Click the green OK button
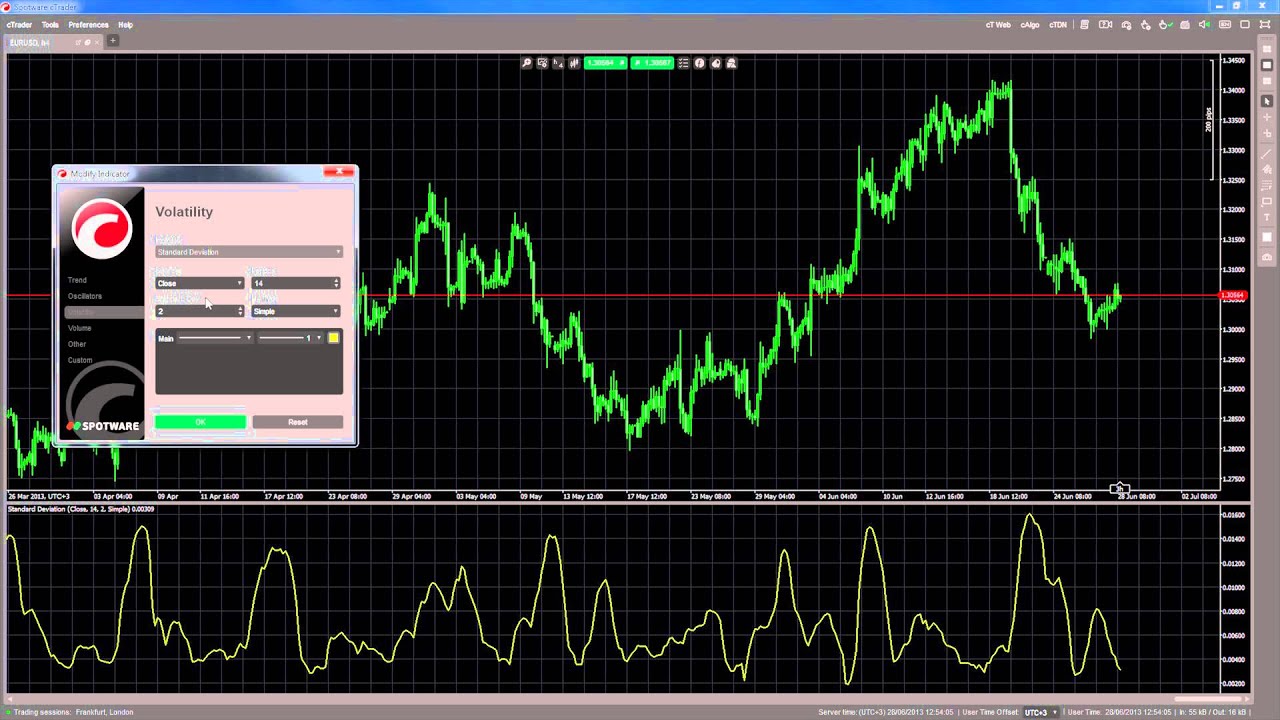The height and width of the screenshot is (720, 1280). coord(200,422)
